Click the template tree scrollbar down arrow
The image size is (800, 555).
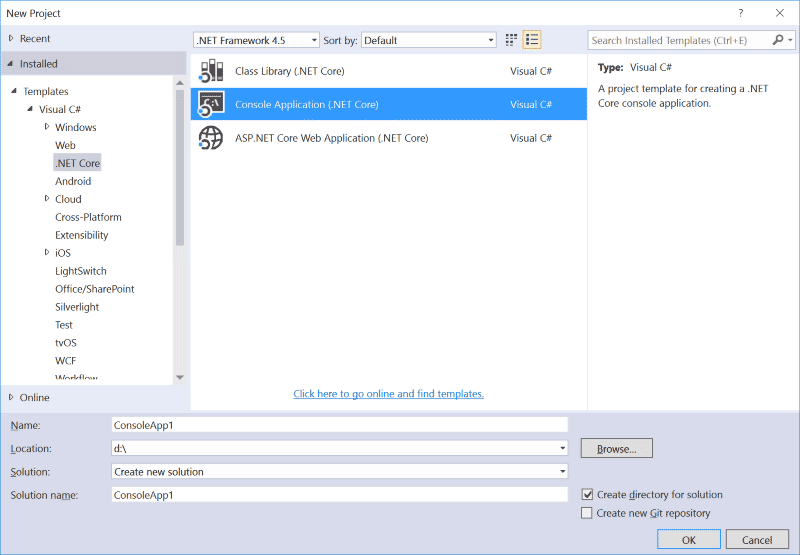180,377
